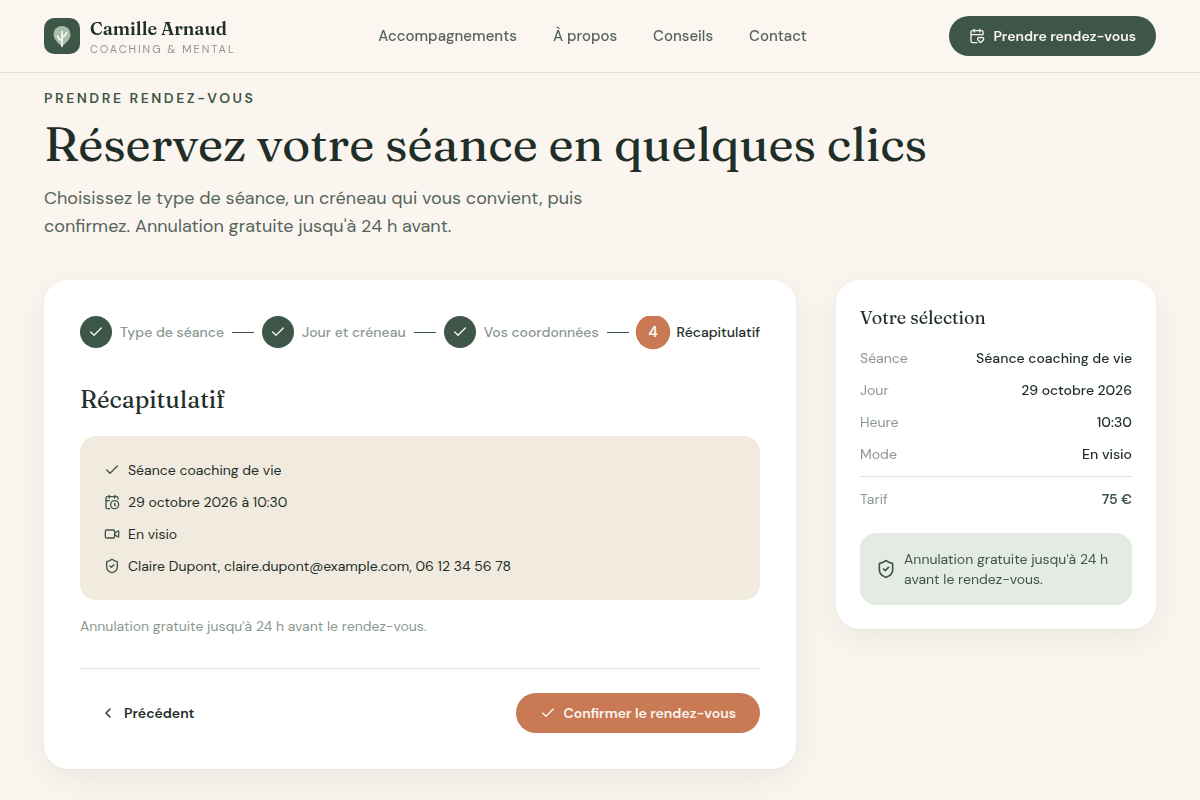Select the Type de séance step label

(172, 332)
